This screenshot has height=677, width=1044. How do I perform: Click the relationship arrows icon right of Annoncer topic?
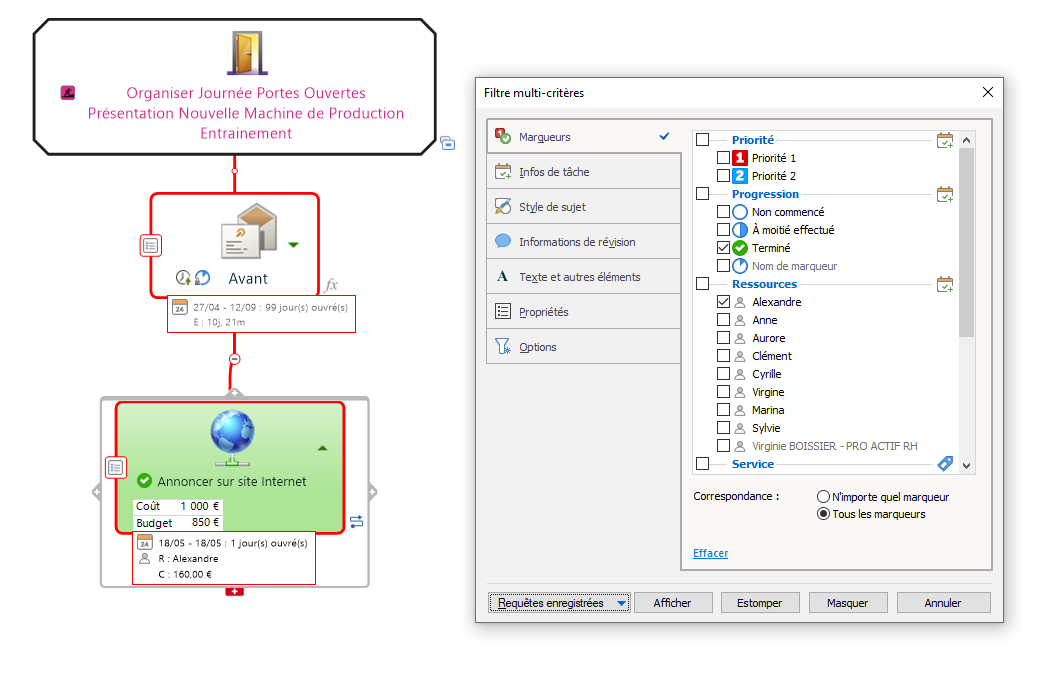point(357,521)
